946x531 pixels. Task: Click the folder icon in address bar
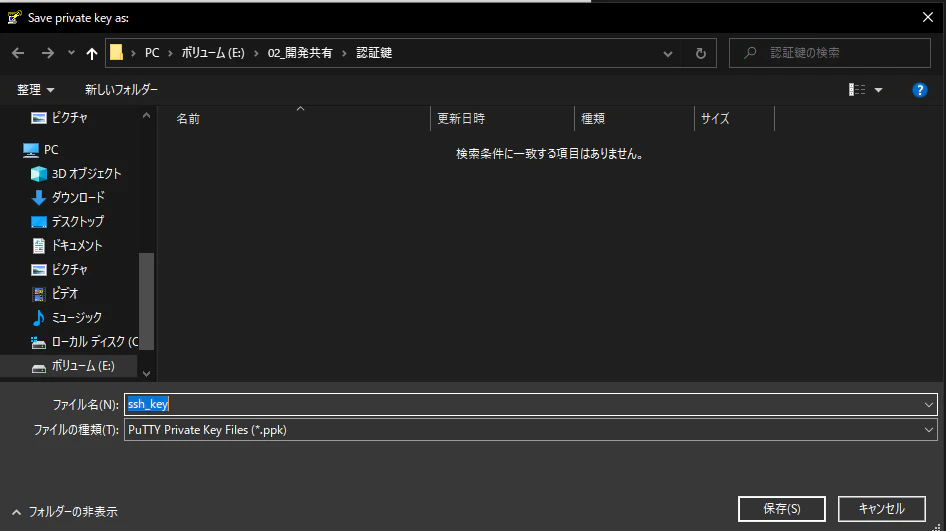pos(116,52)
